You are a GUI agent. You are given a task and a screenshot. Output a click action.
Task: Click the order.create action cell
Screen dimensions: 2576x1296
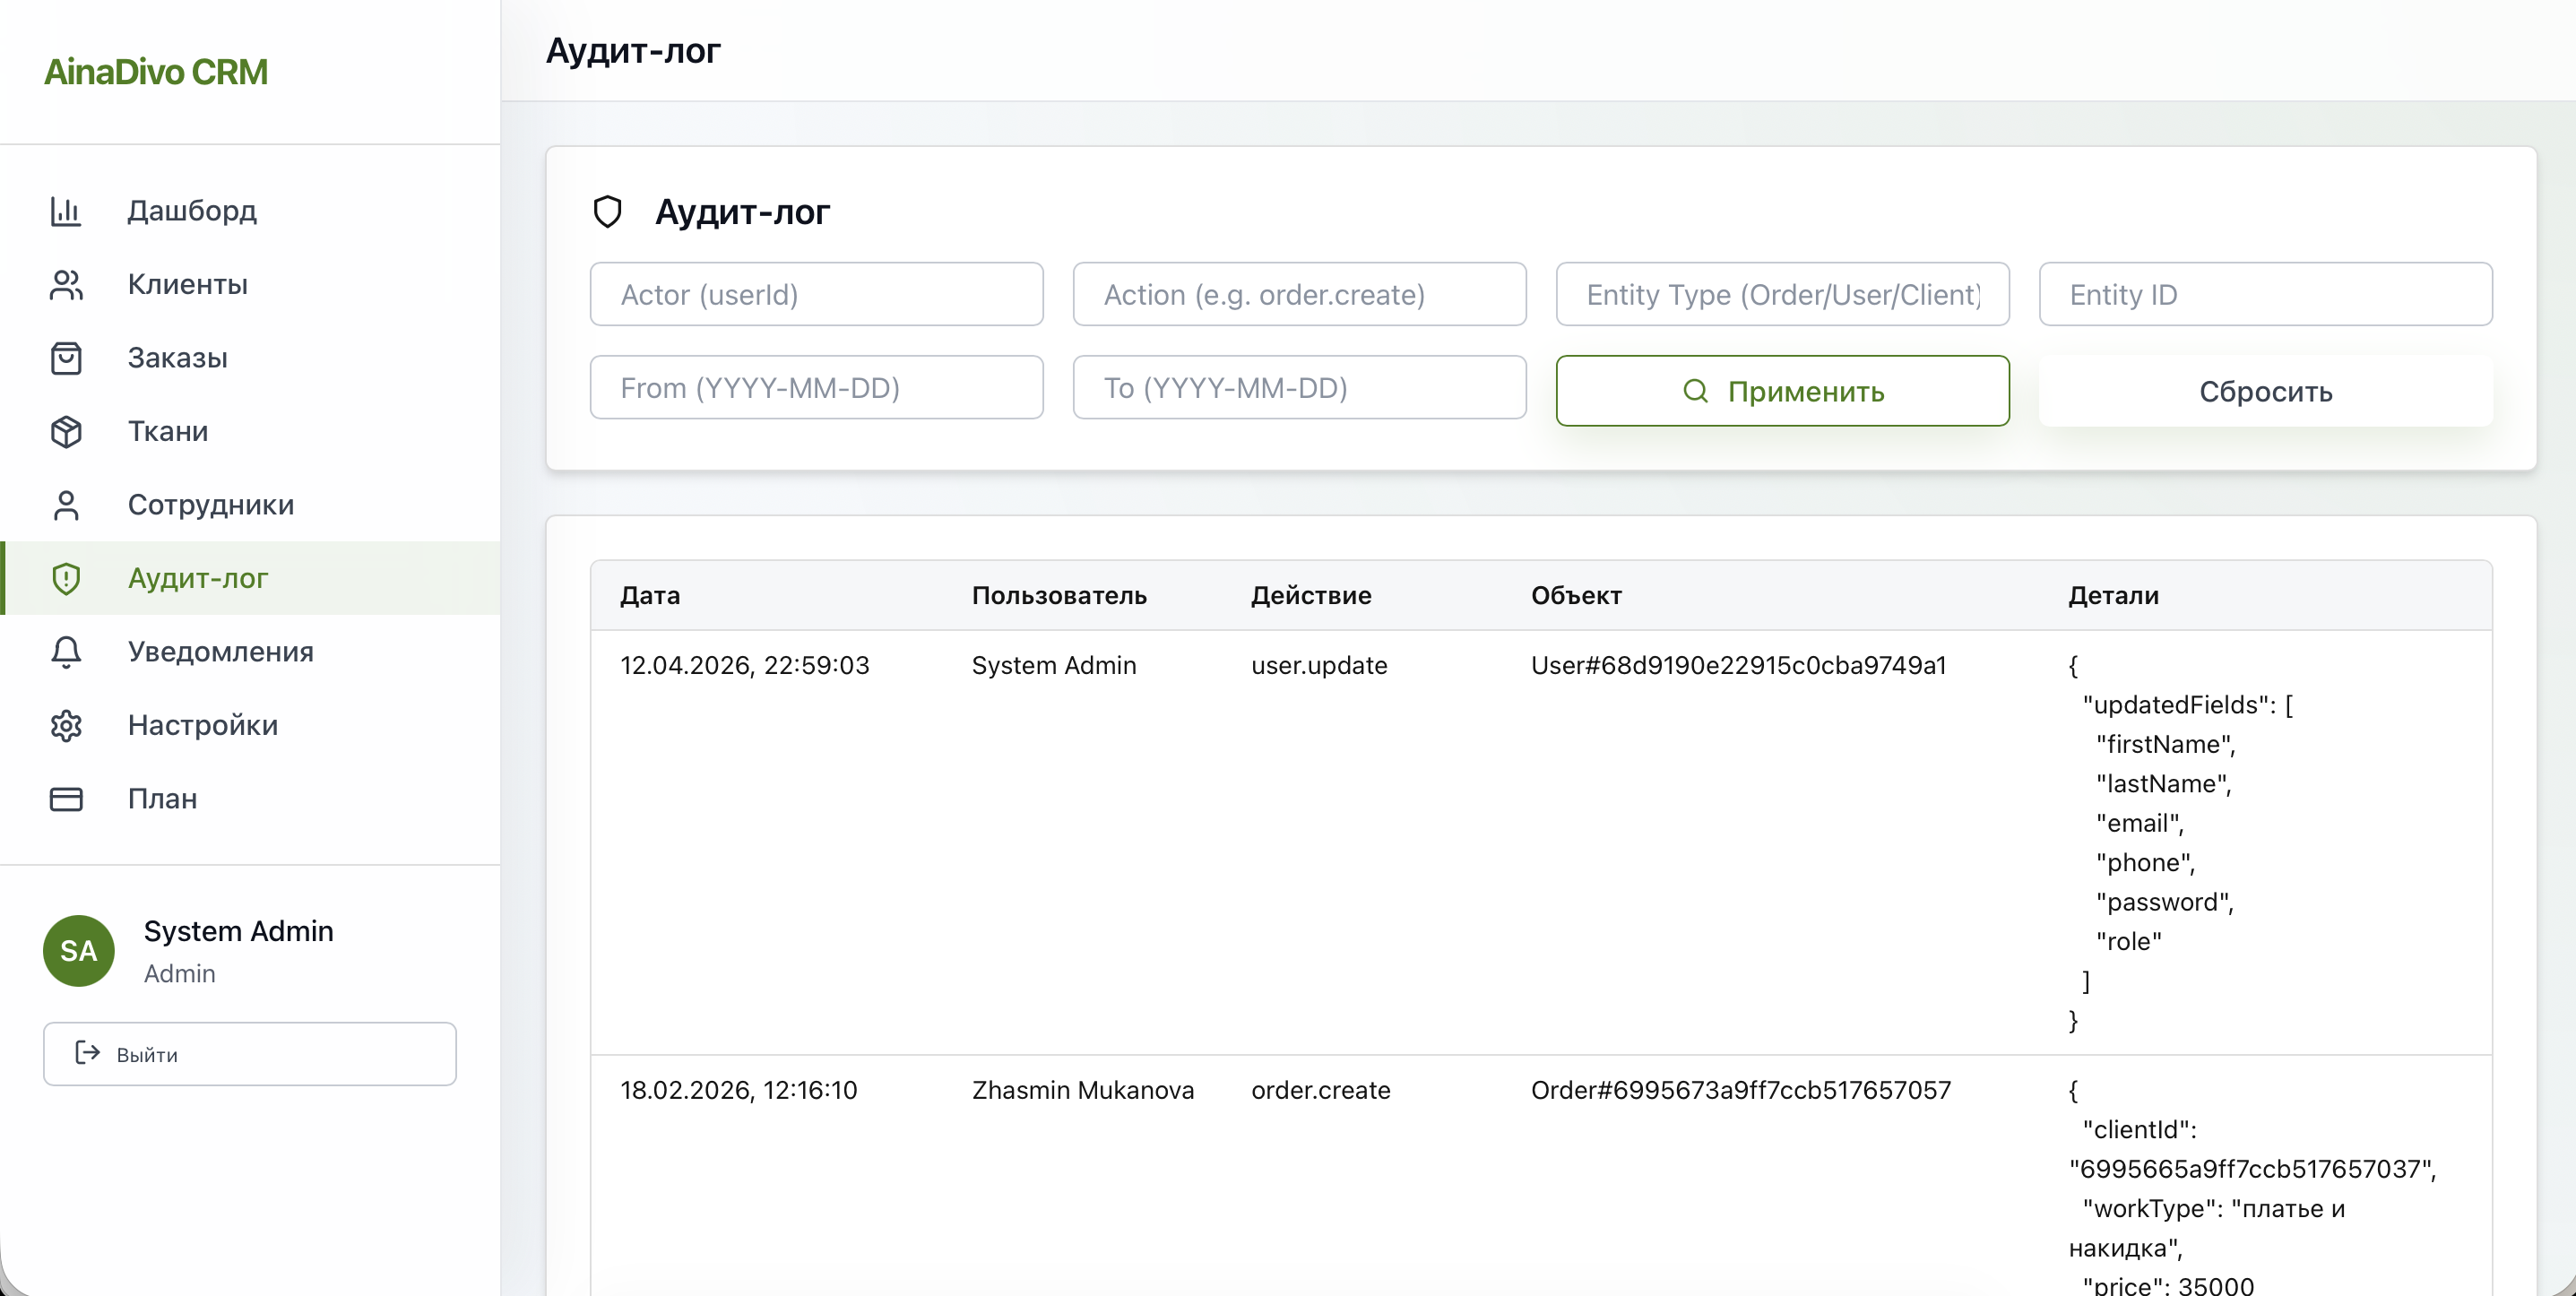[1320, 1090]
